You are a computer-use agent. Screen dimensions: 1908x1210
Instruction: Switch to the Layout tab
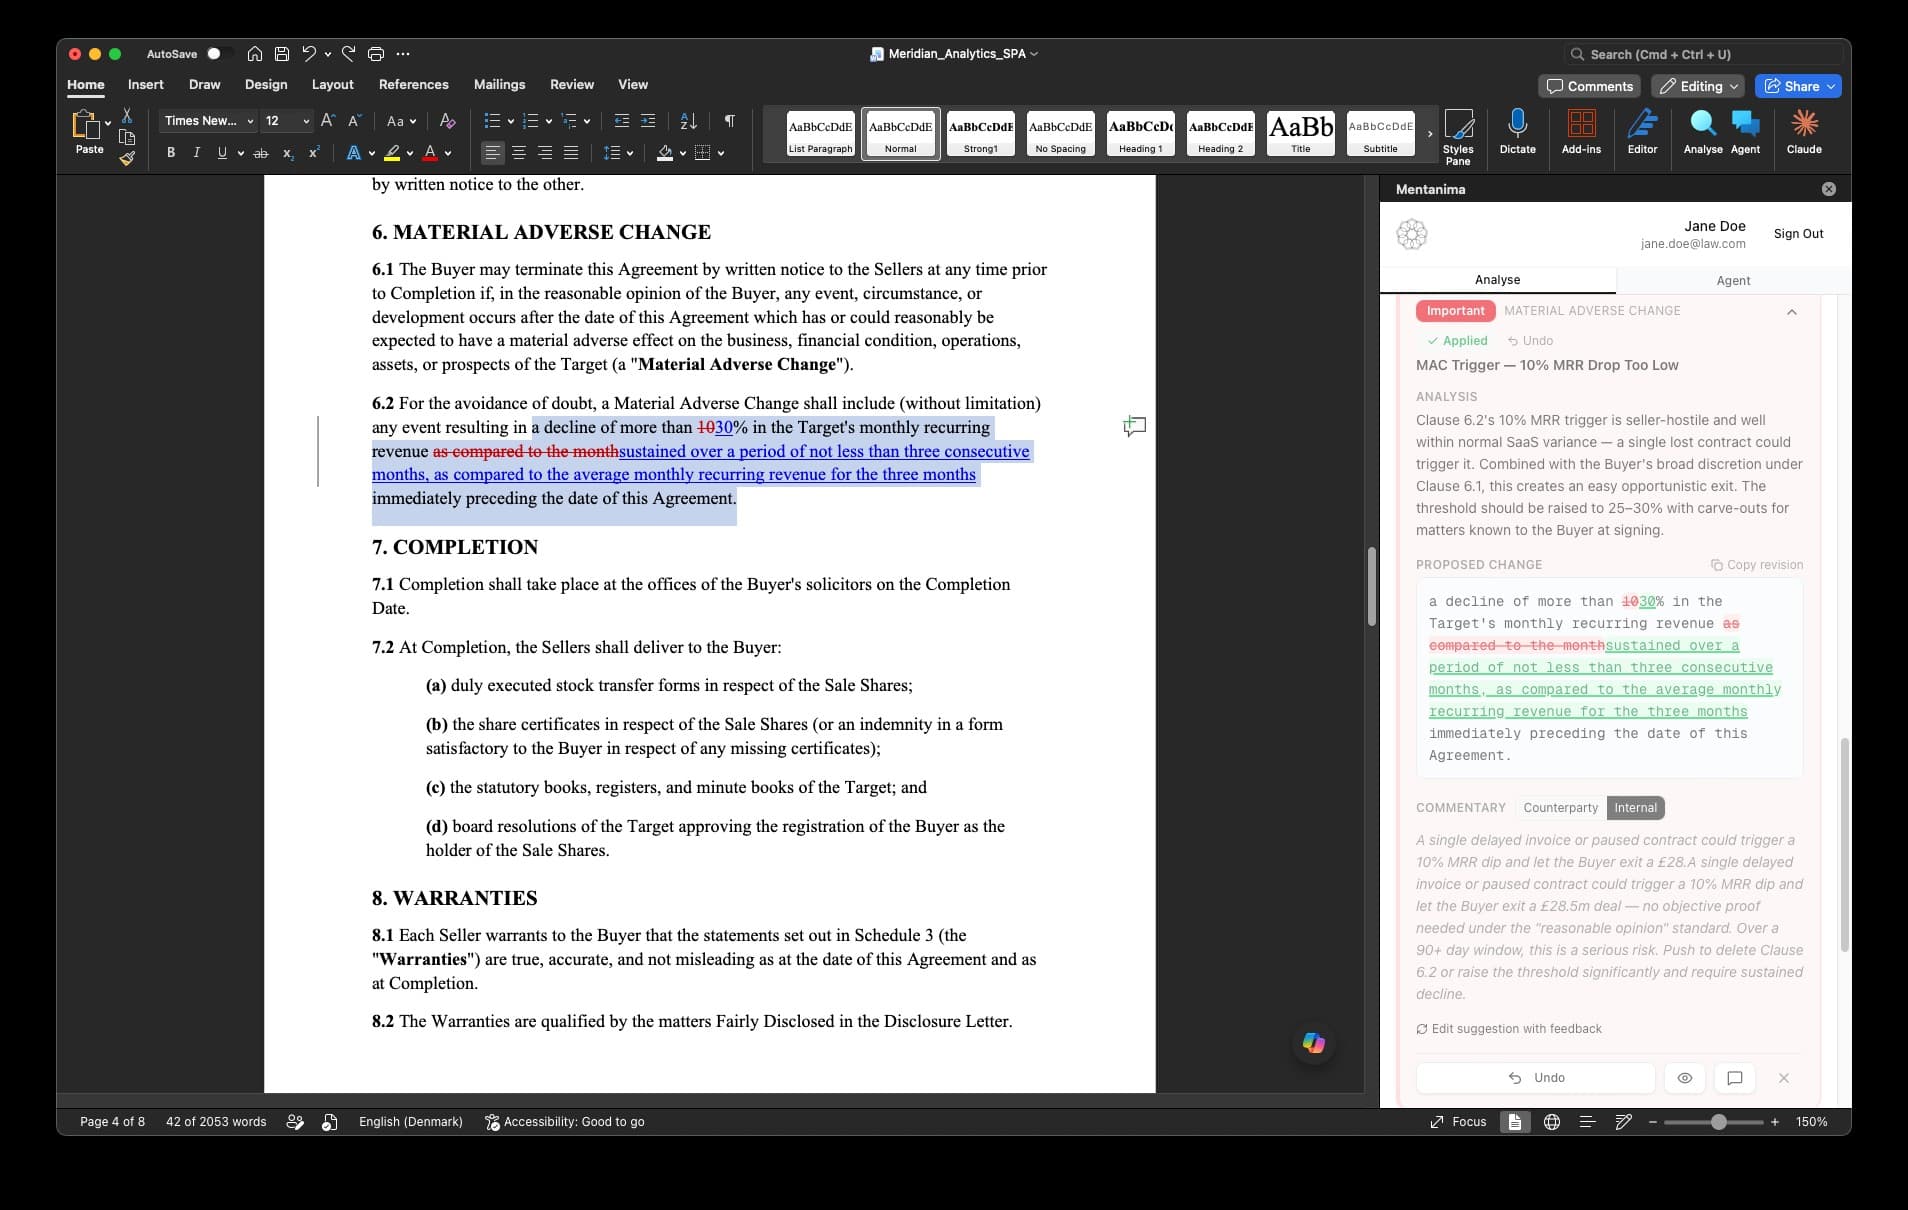[x=333, y=85]
